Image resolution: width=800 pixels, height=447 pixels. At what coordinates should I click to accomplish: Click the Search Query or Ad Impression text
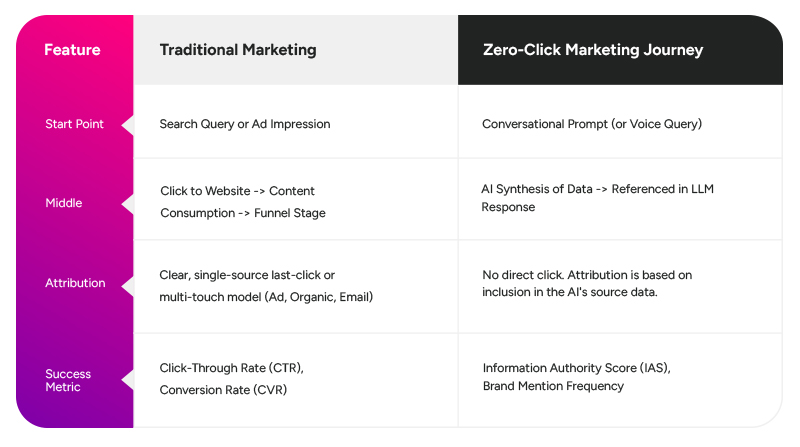(x=245, y=125)
